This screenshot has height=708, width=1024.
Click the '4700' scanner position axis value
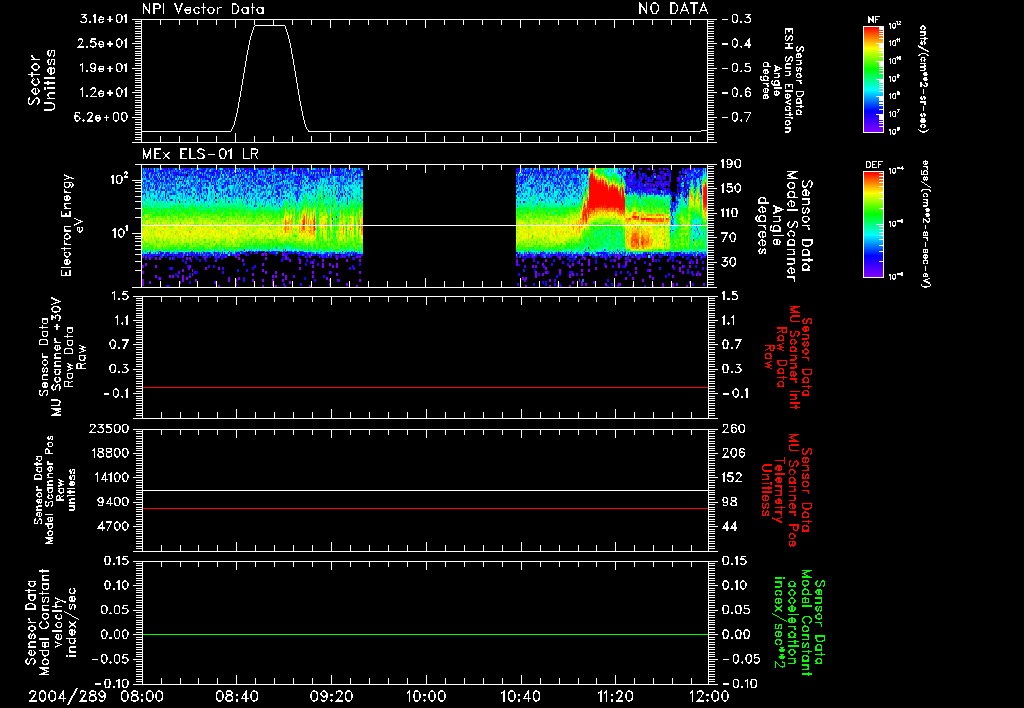[x=113, y=526]
